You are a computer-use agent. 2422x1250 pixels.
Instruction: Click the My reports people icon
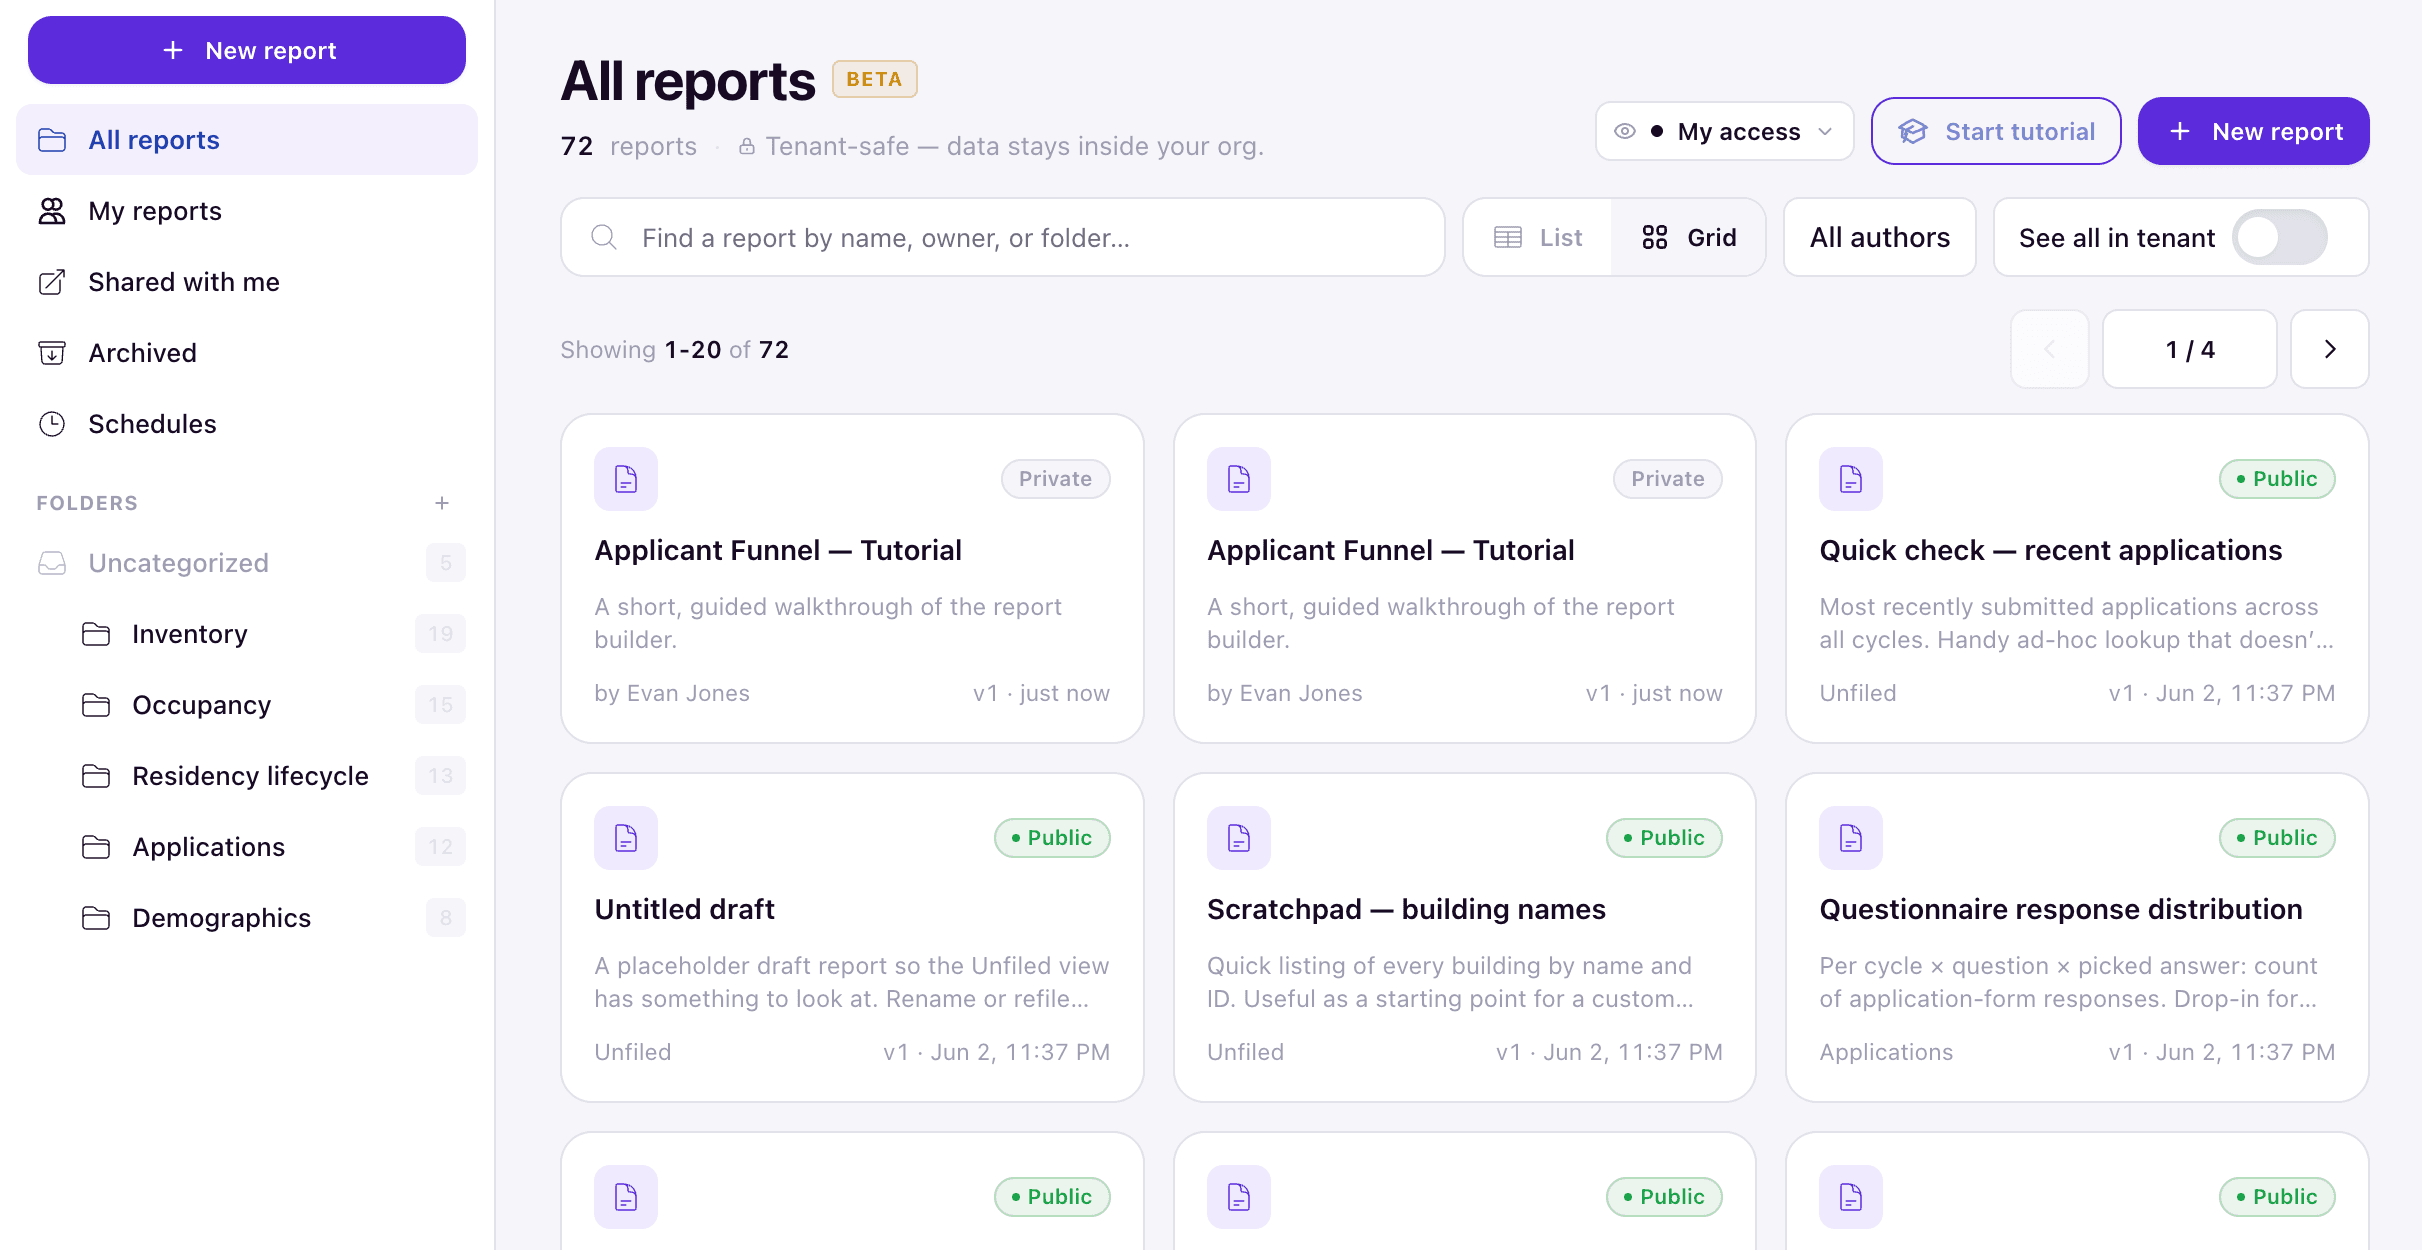click(x=52, y=211)
